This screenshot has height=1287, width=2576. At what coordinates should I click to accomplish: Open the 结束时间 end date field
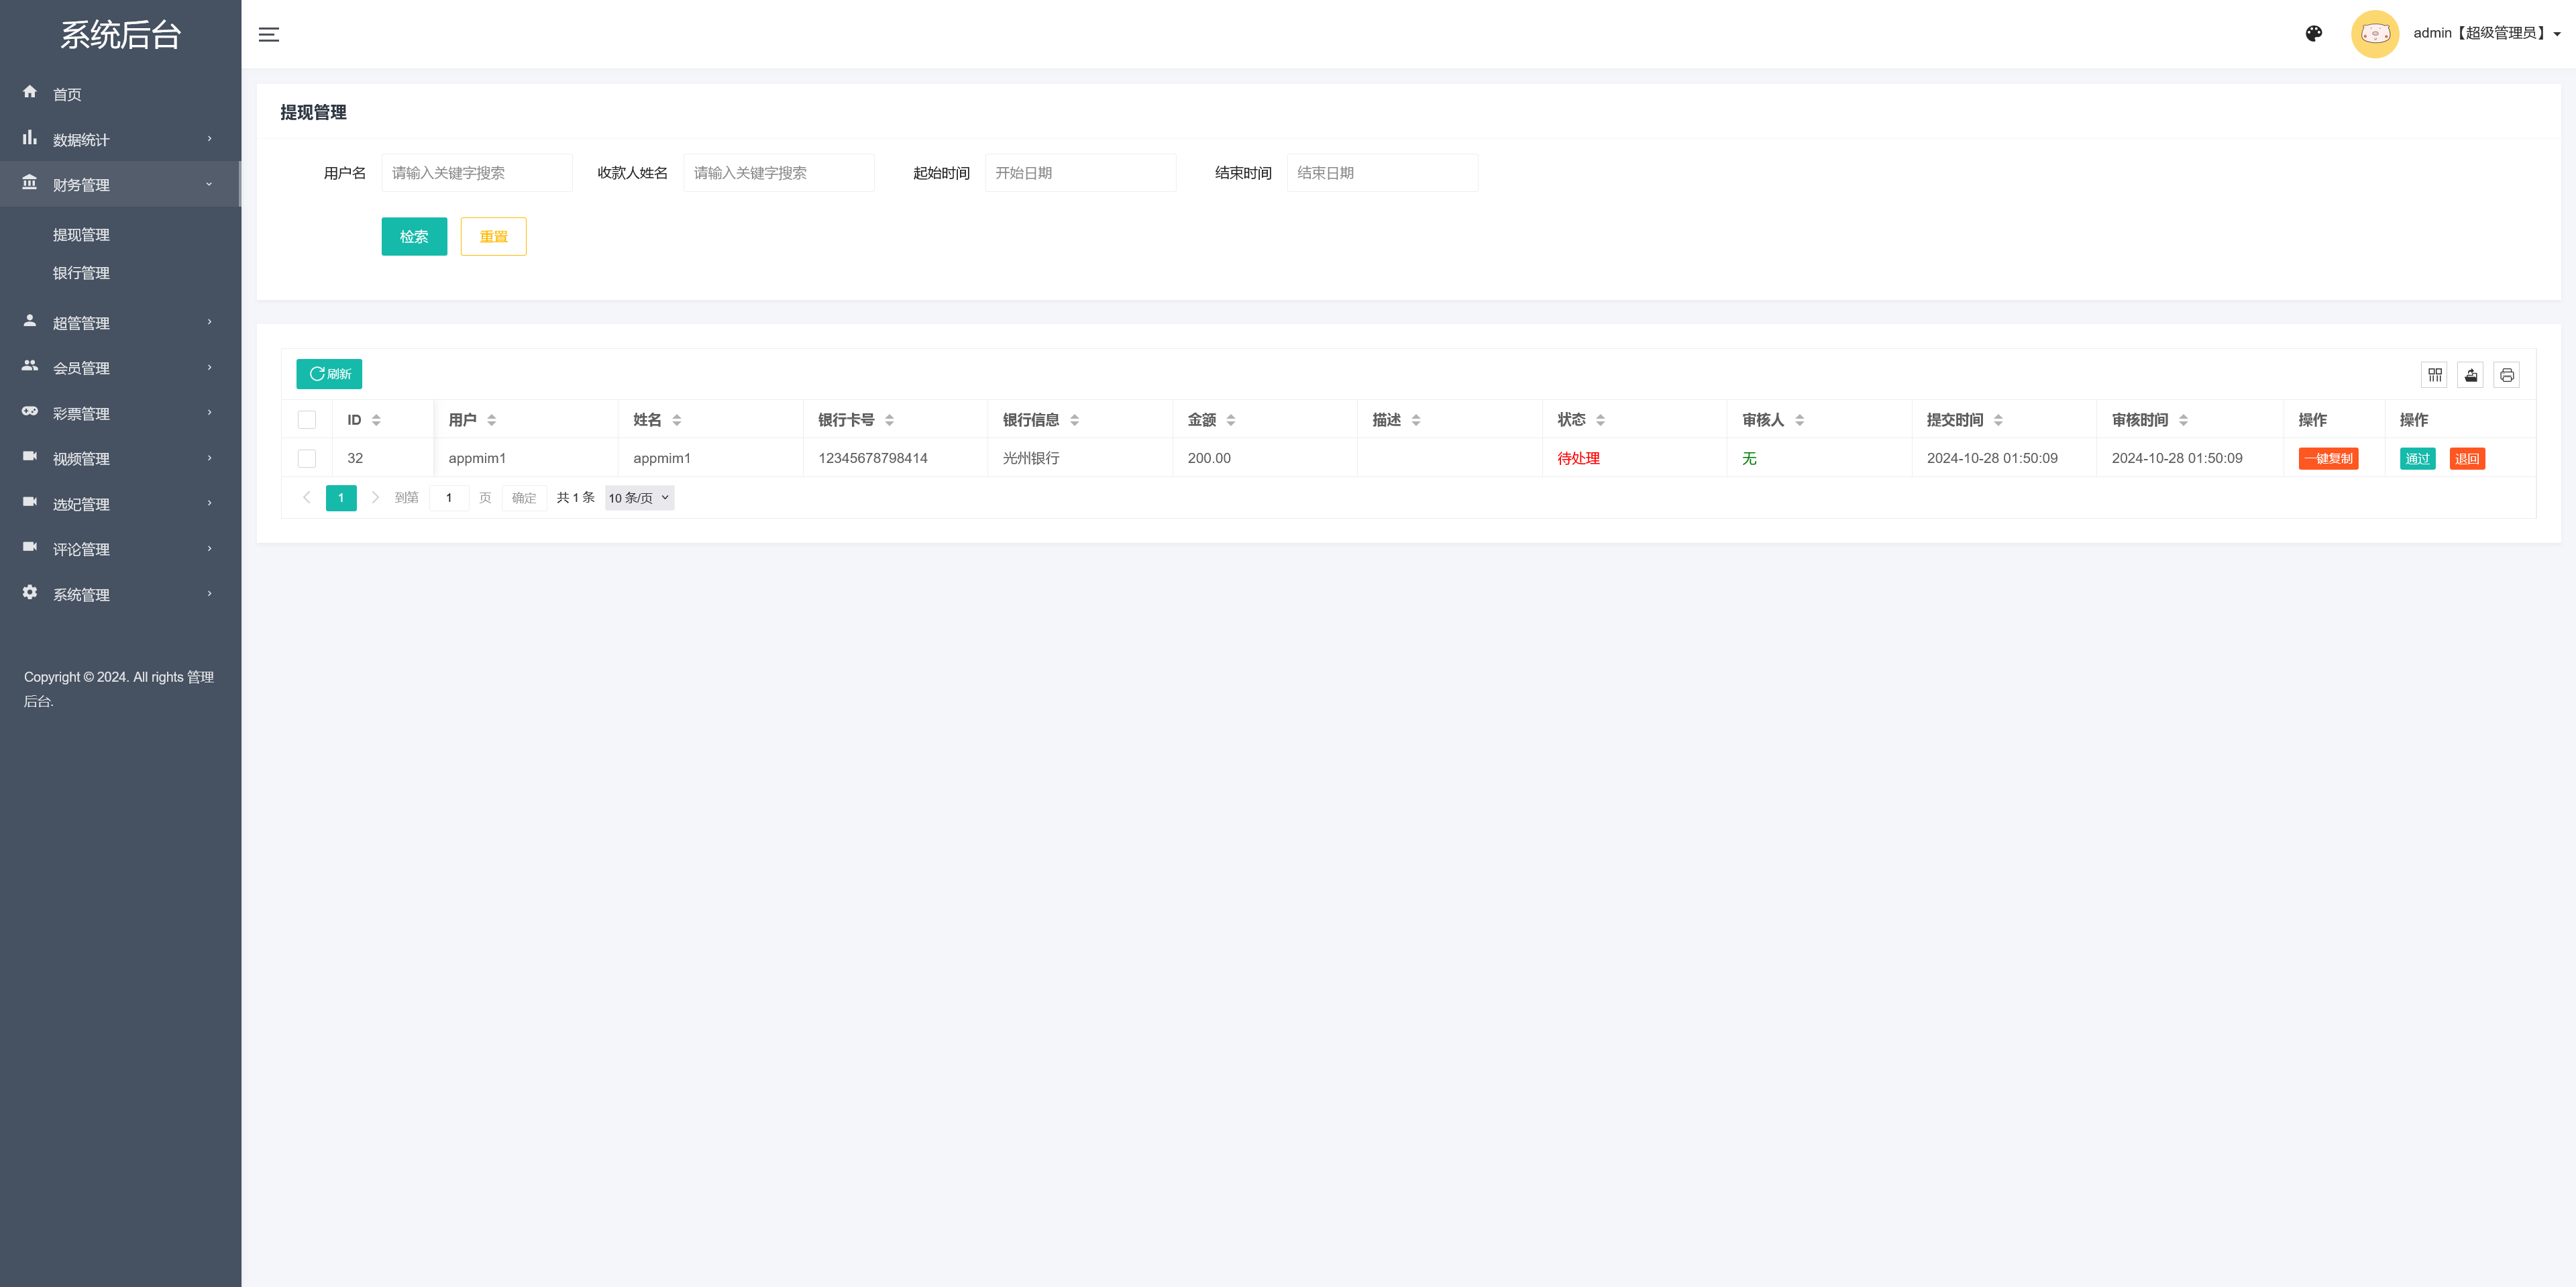tap(1382, 173)
